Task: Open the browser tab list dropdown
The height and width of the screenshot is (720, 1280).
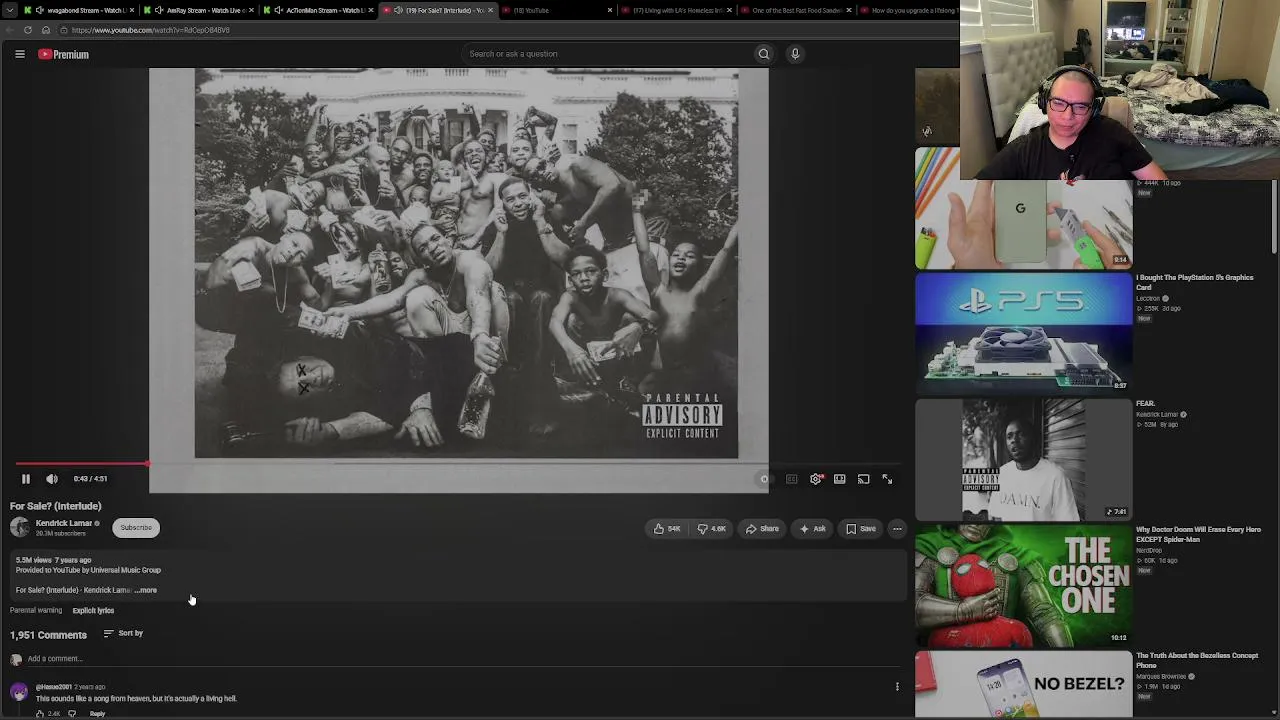Action: tap(10, 10)
